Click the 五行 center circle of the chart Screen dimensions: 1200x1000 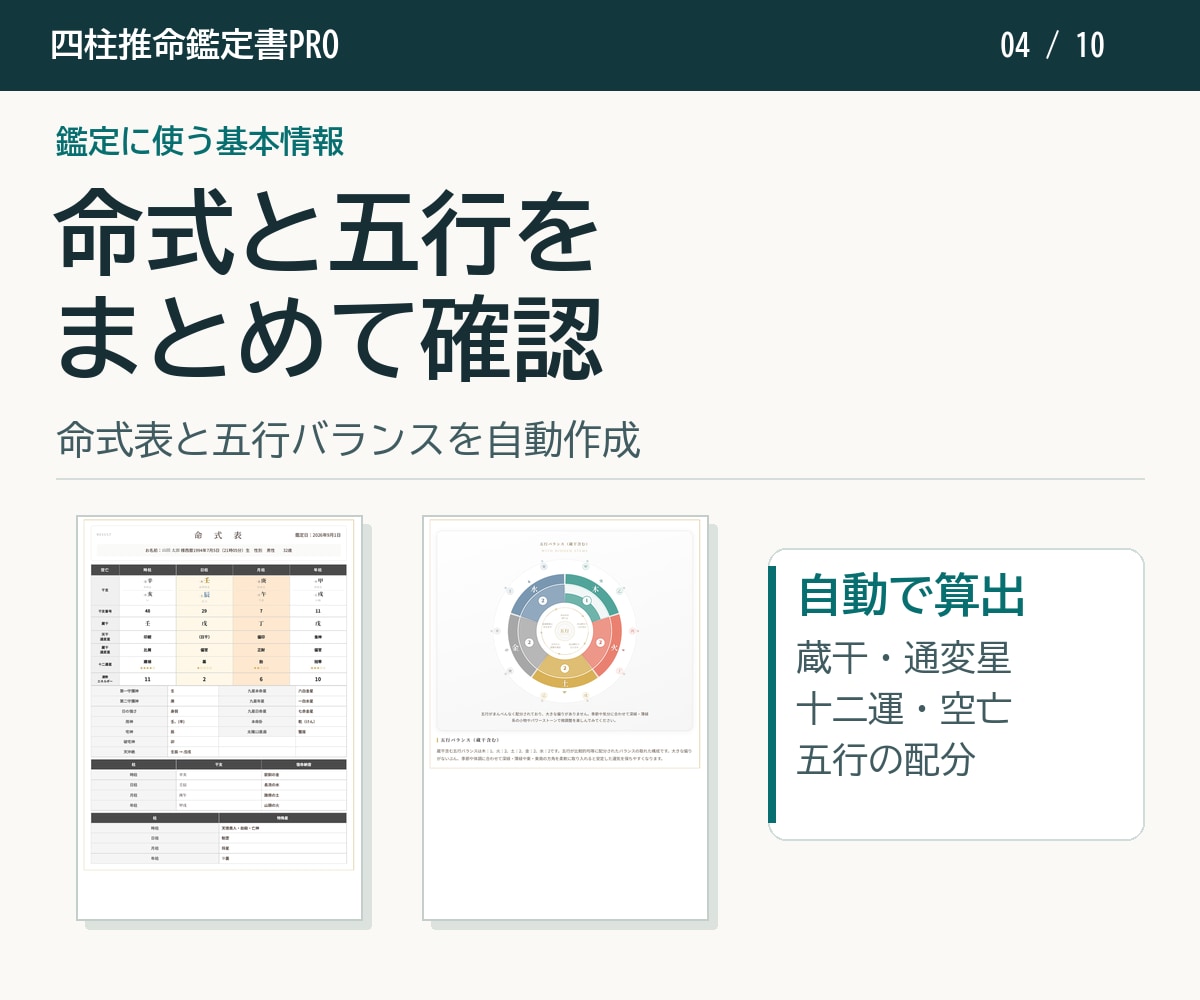565,631
